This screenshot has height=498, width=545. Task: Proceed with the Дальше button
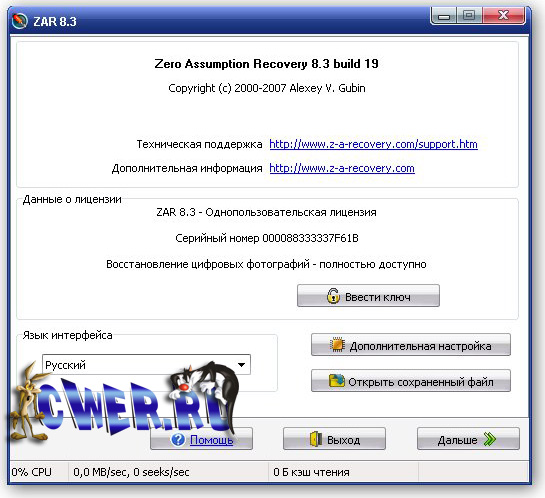click(469, 439)
